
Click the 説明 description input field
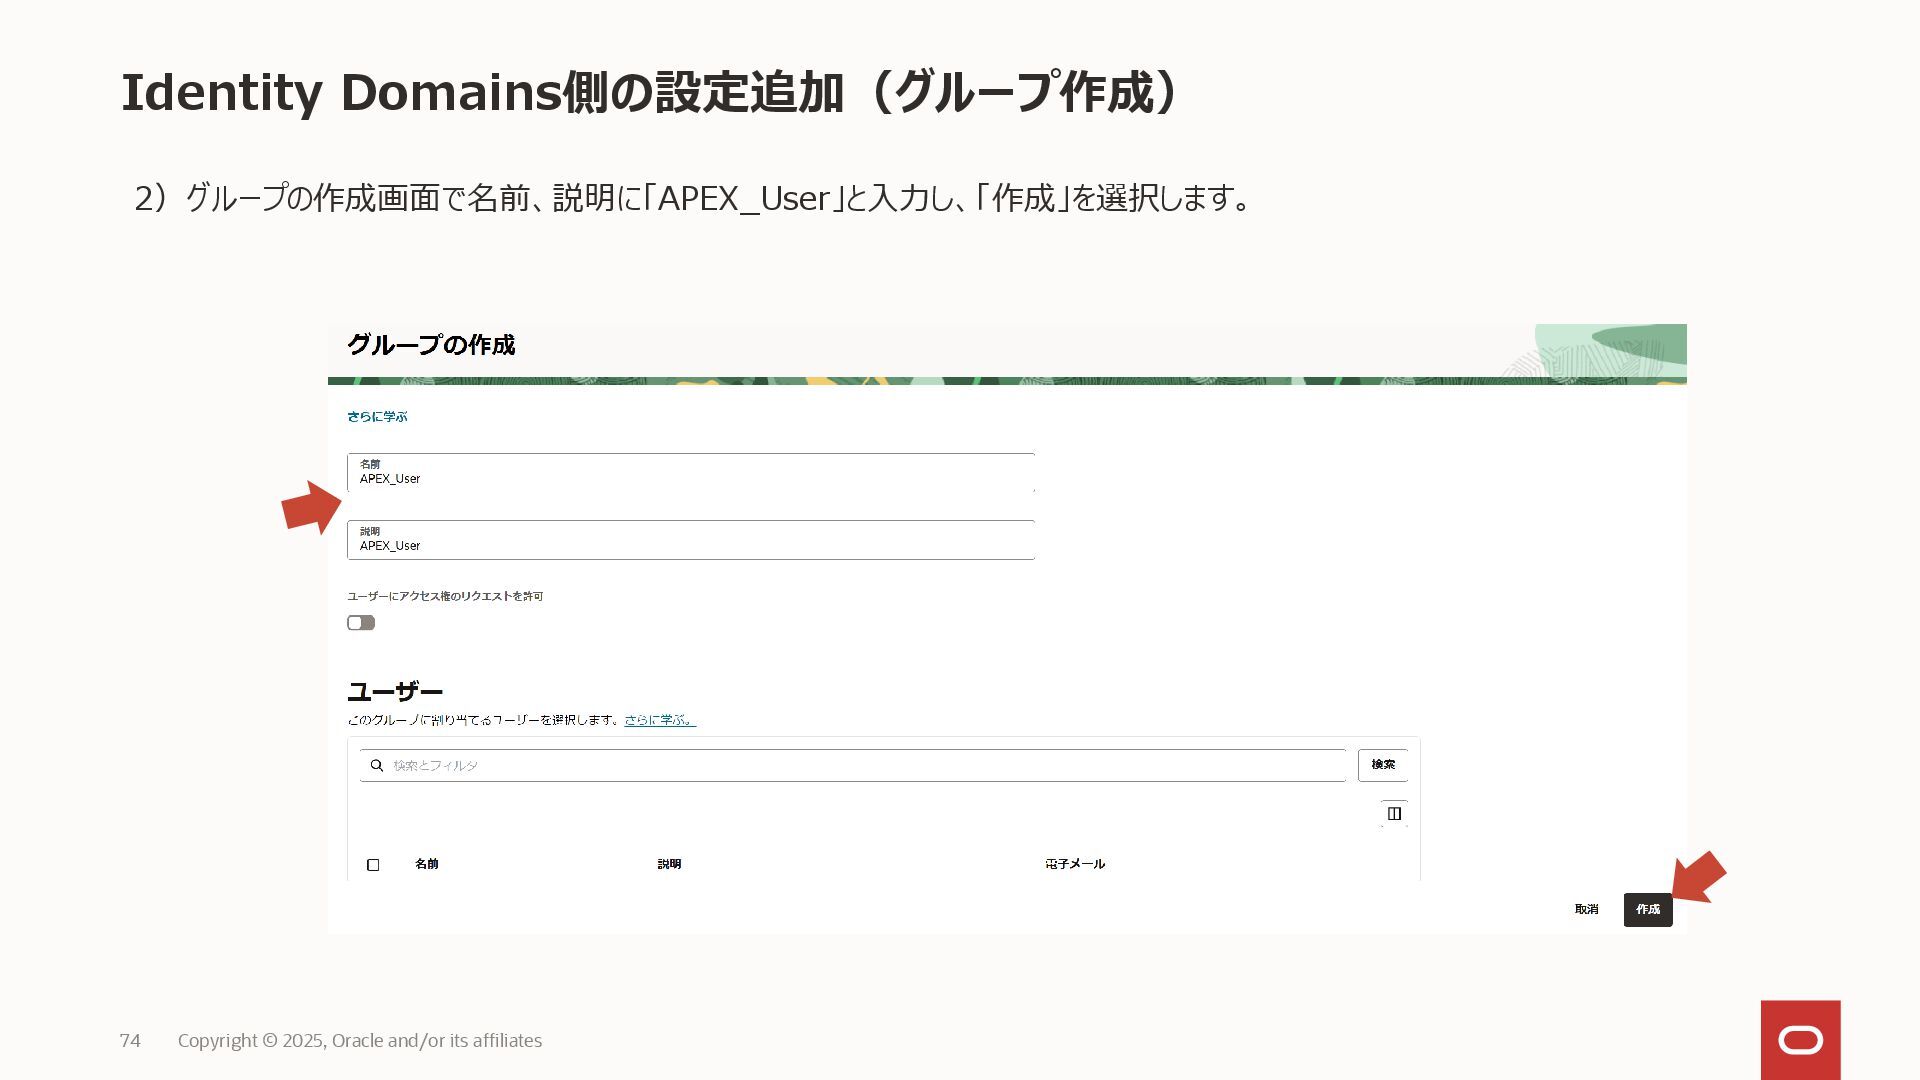pyautogui.click(x=691, y=540)
